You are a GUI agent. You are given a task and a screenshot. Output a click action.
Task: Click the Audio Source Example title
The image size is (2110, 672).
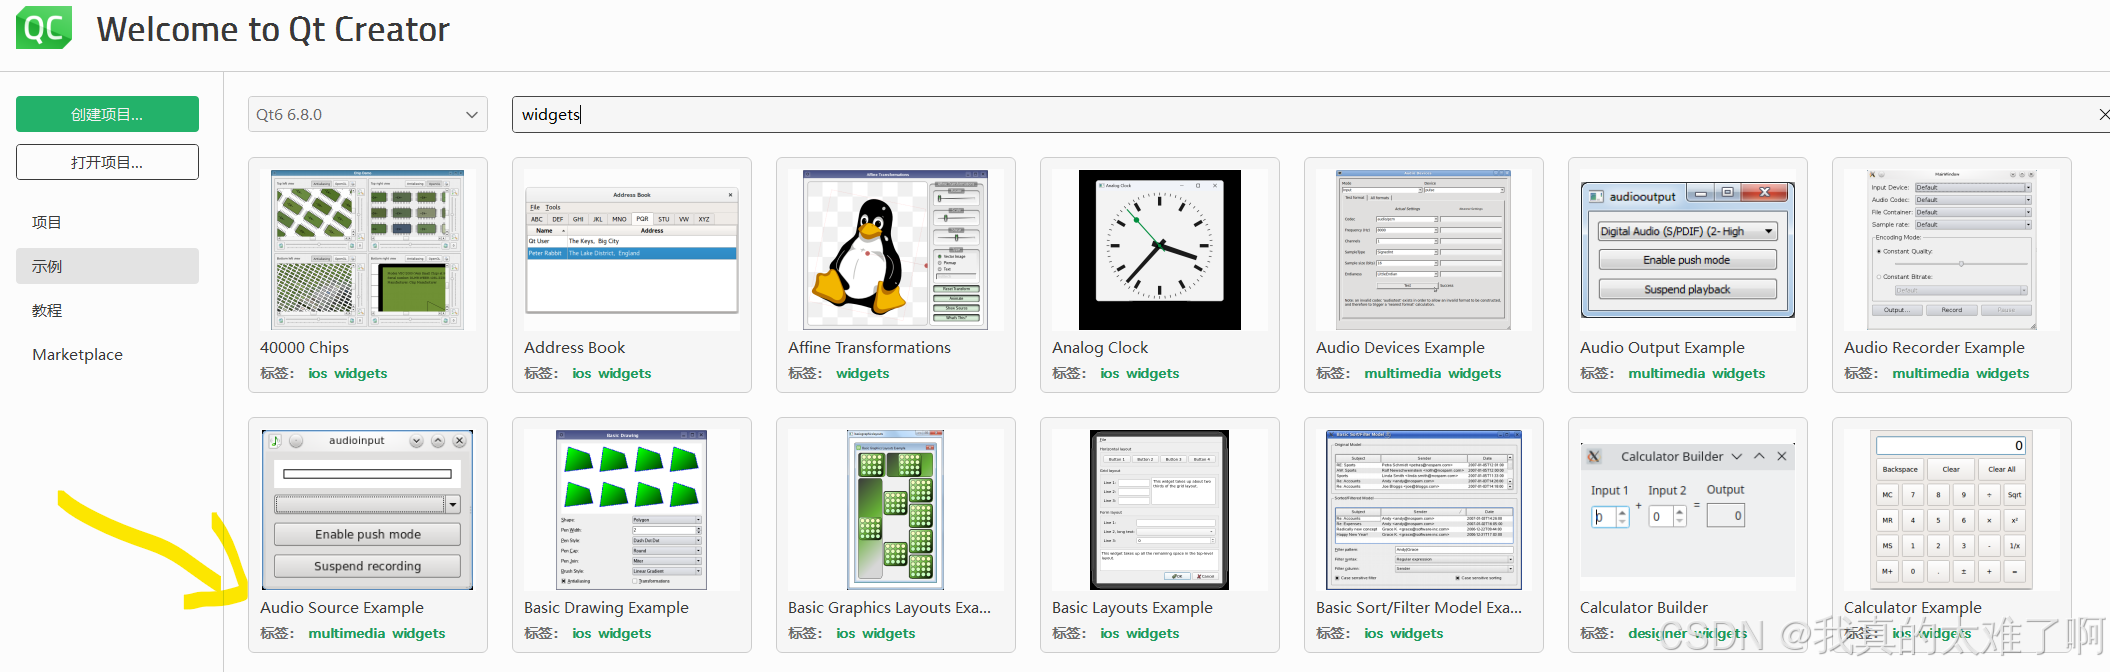coord(342,607)
